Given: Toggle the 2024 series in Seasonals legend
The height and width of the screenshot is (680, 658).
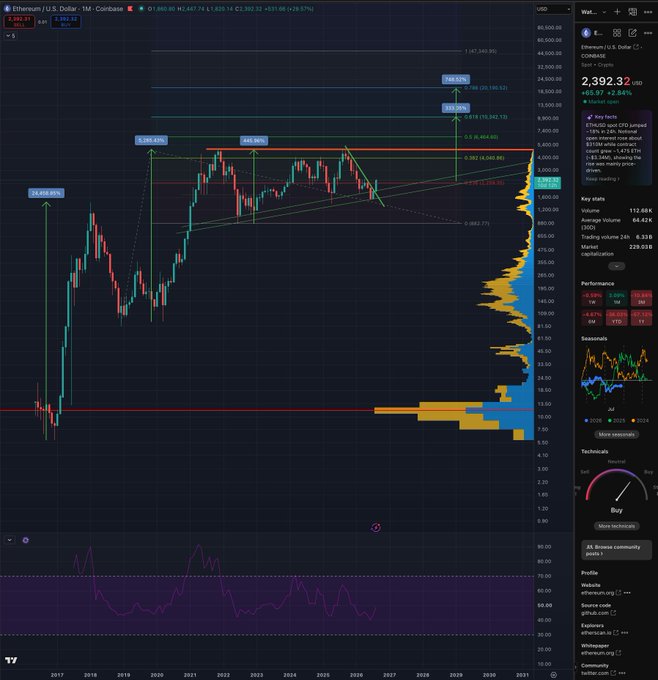Looking at the screenshot, I should tap(640, 421).
